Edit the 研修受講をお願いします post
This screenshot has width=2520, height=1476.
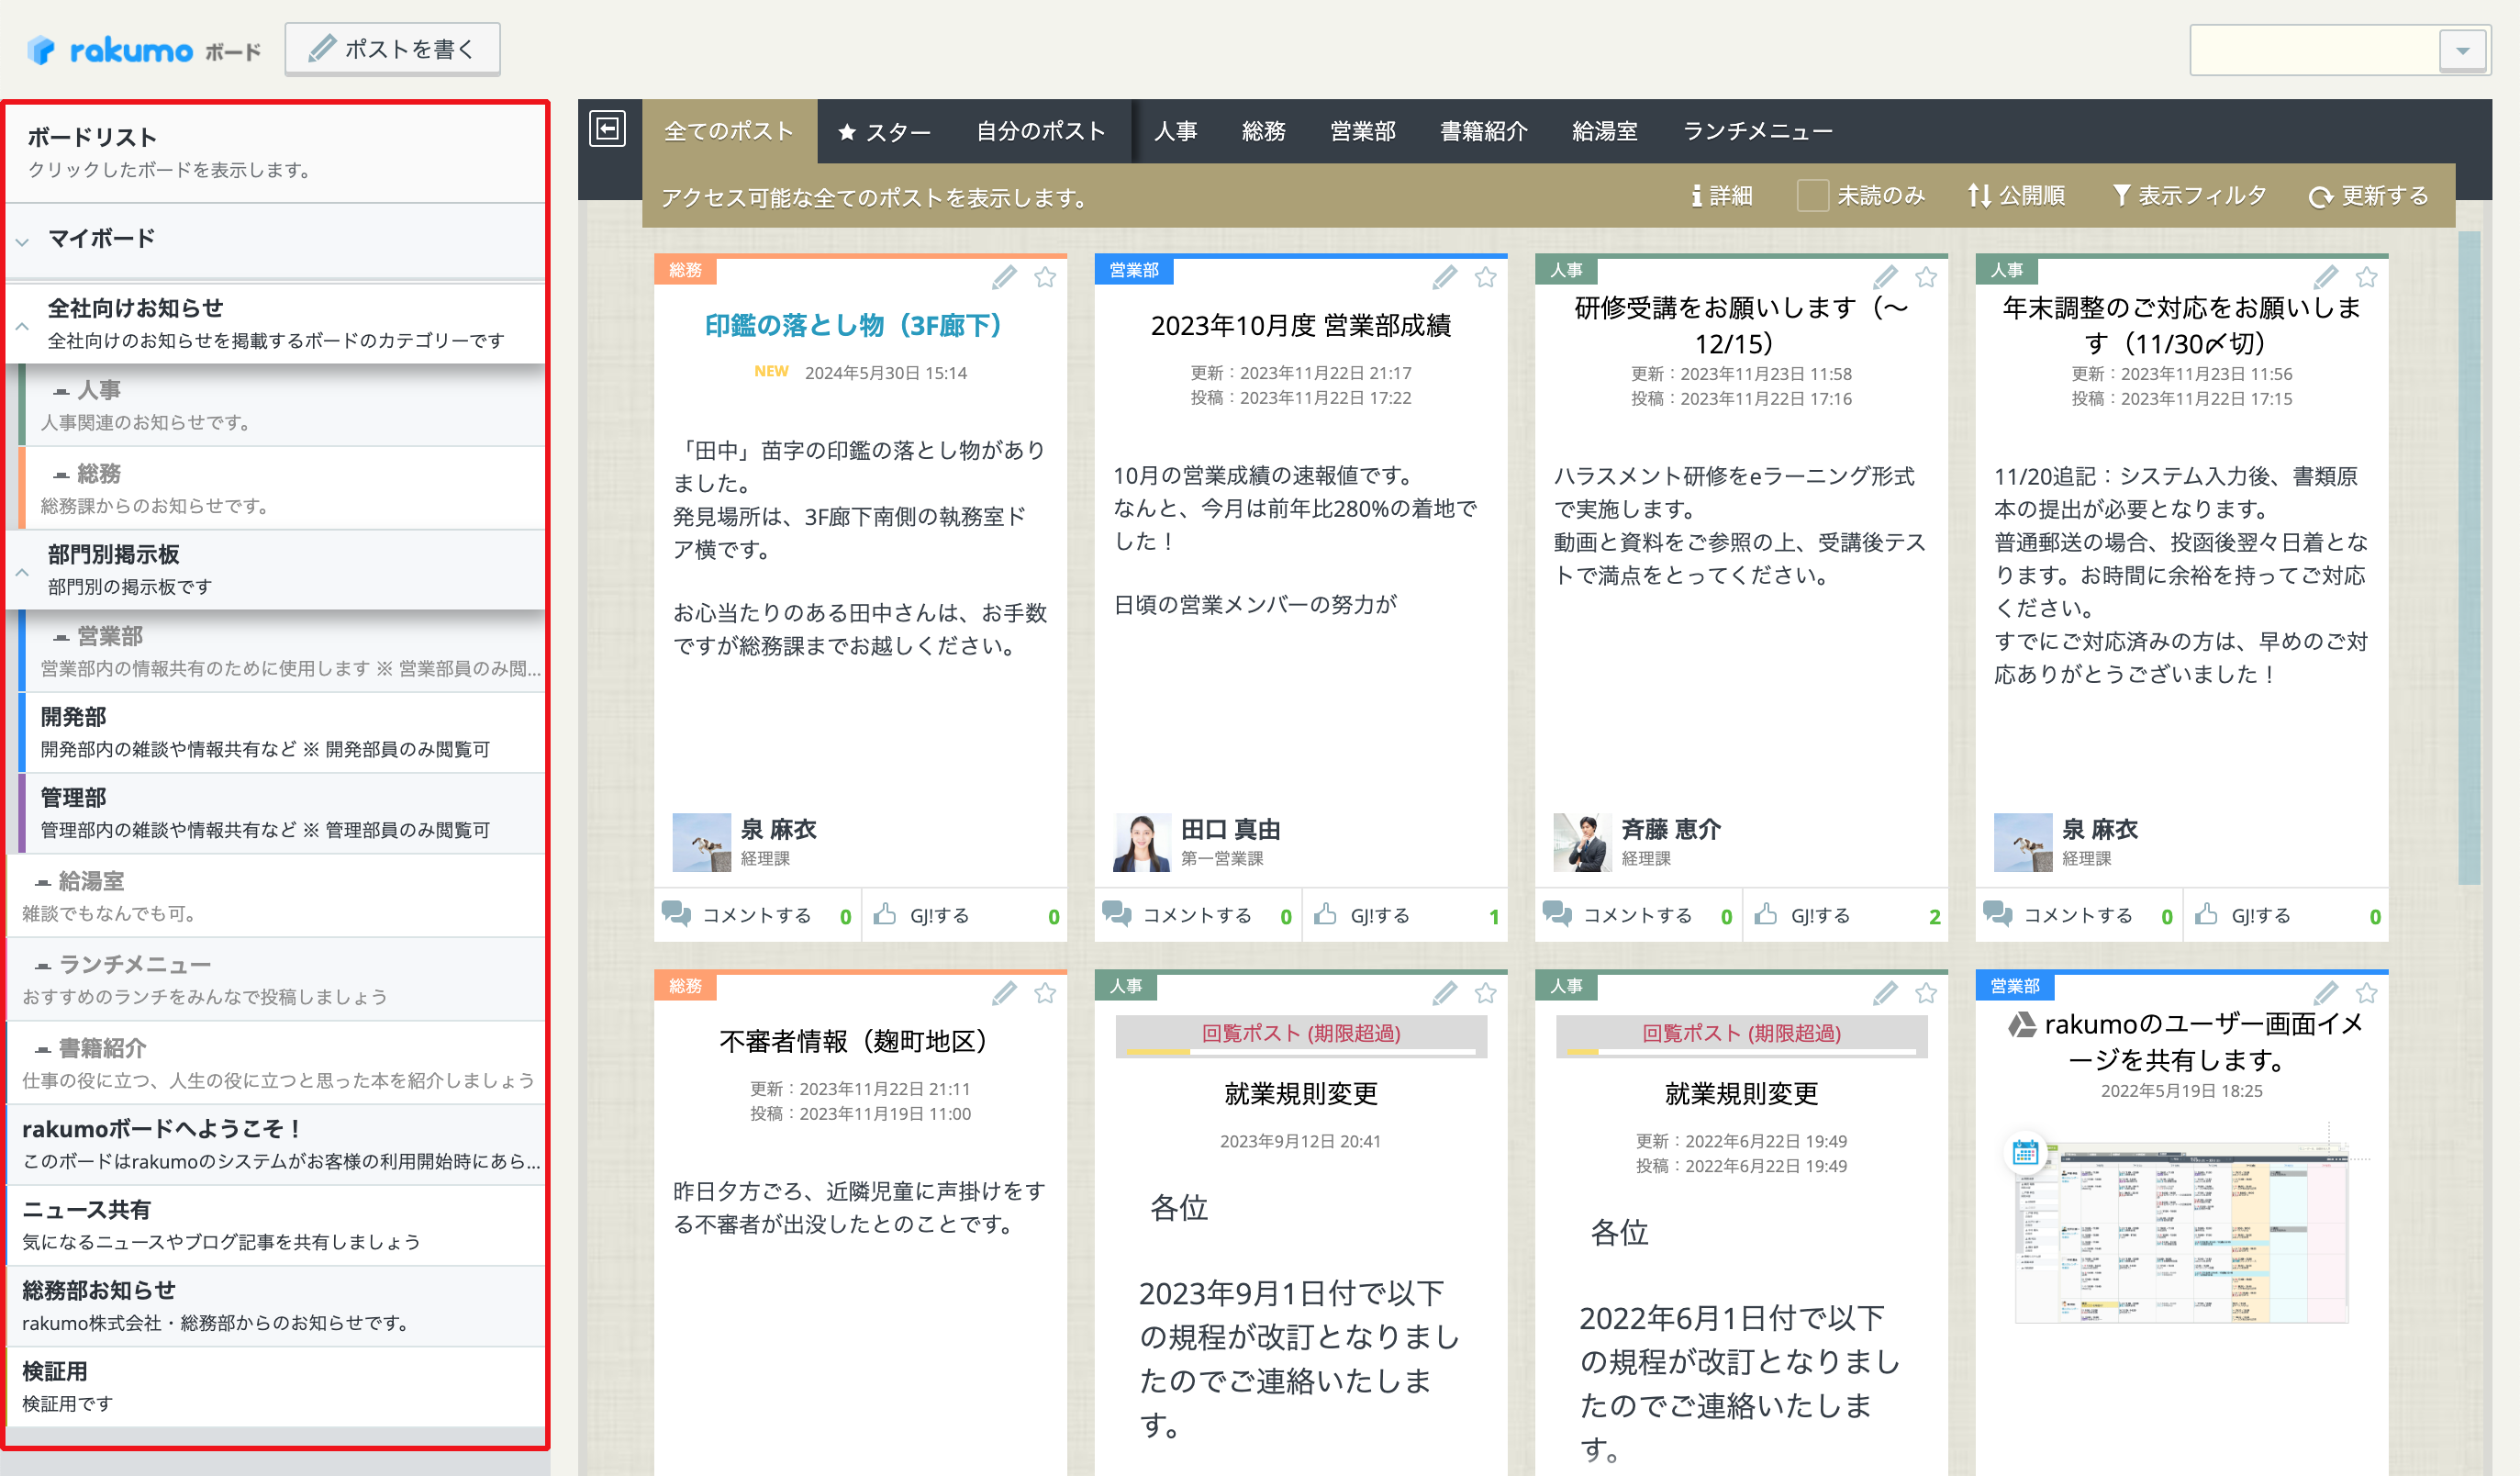click(x=1885, y=277)
